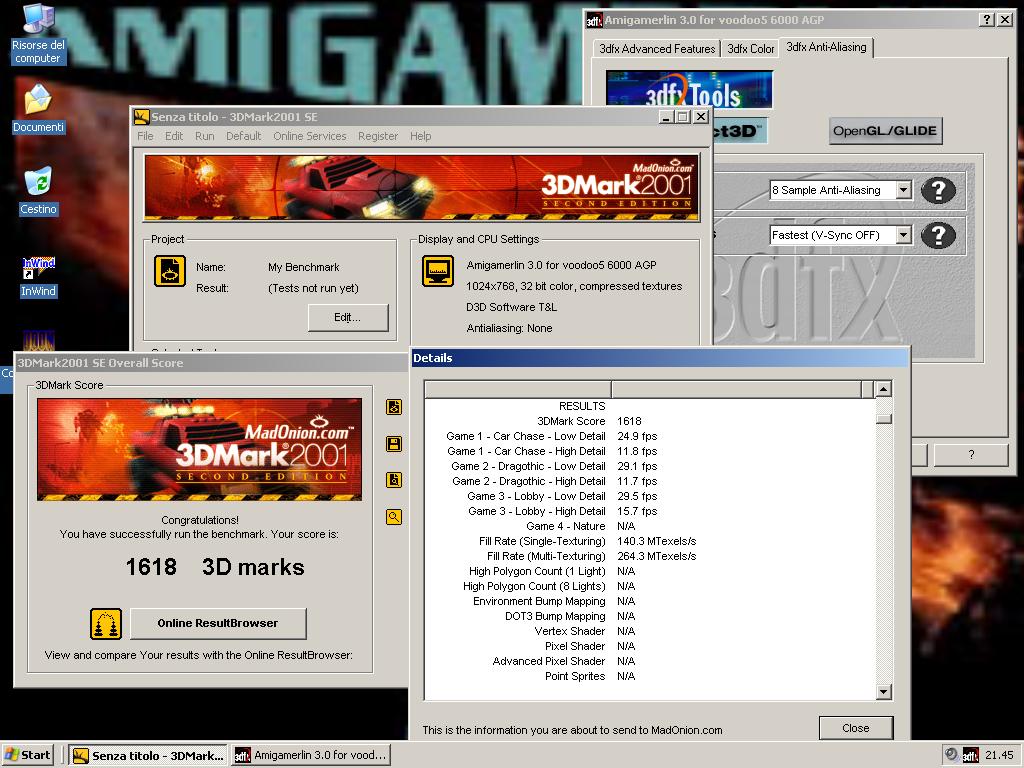Viewport: 1024px width, 768px height.
Task: Click the yellow floppy-disk save icon
Action: (x=394, y=444)
